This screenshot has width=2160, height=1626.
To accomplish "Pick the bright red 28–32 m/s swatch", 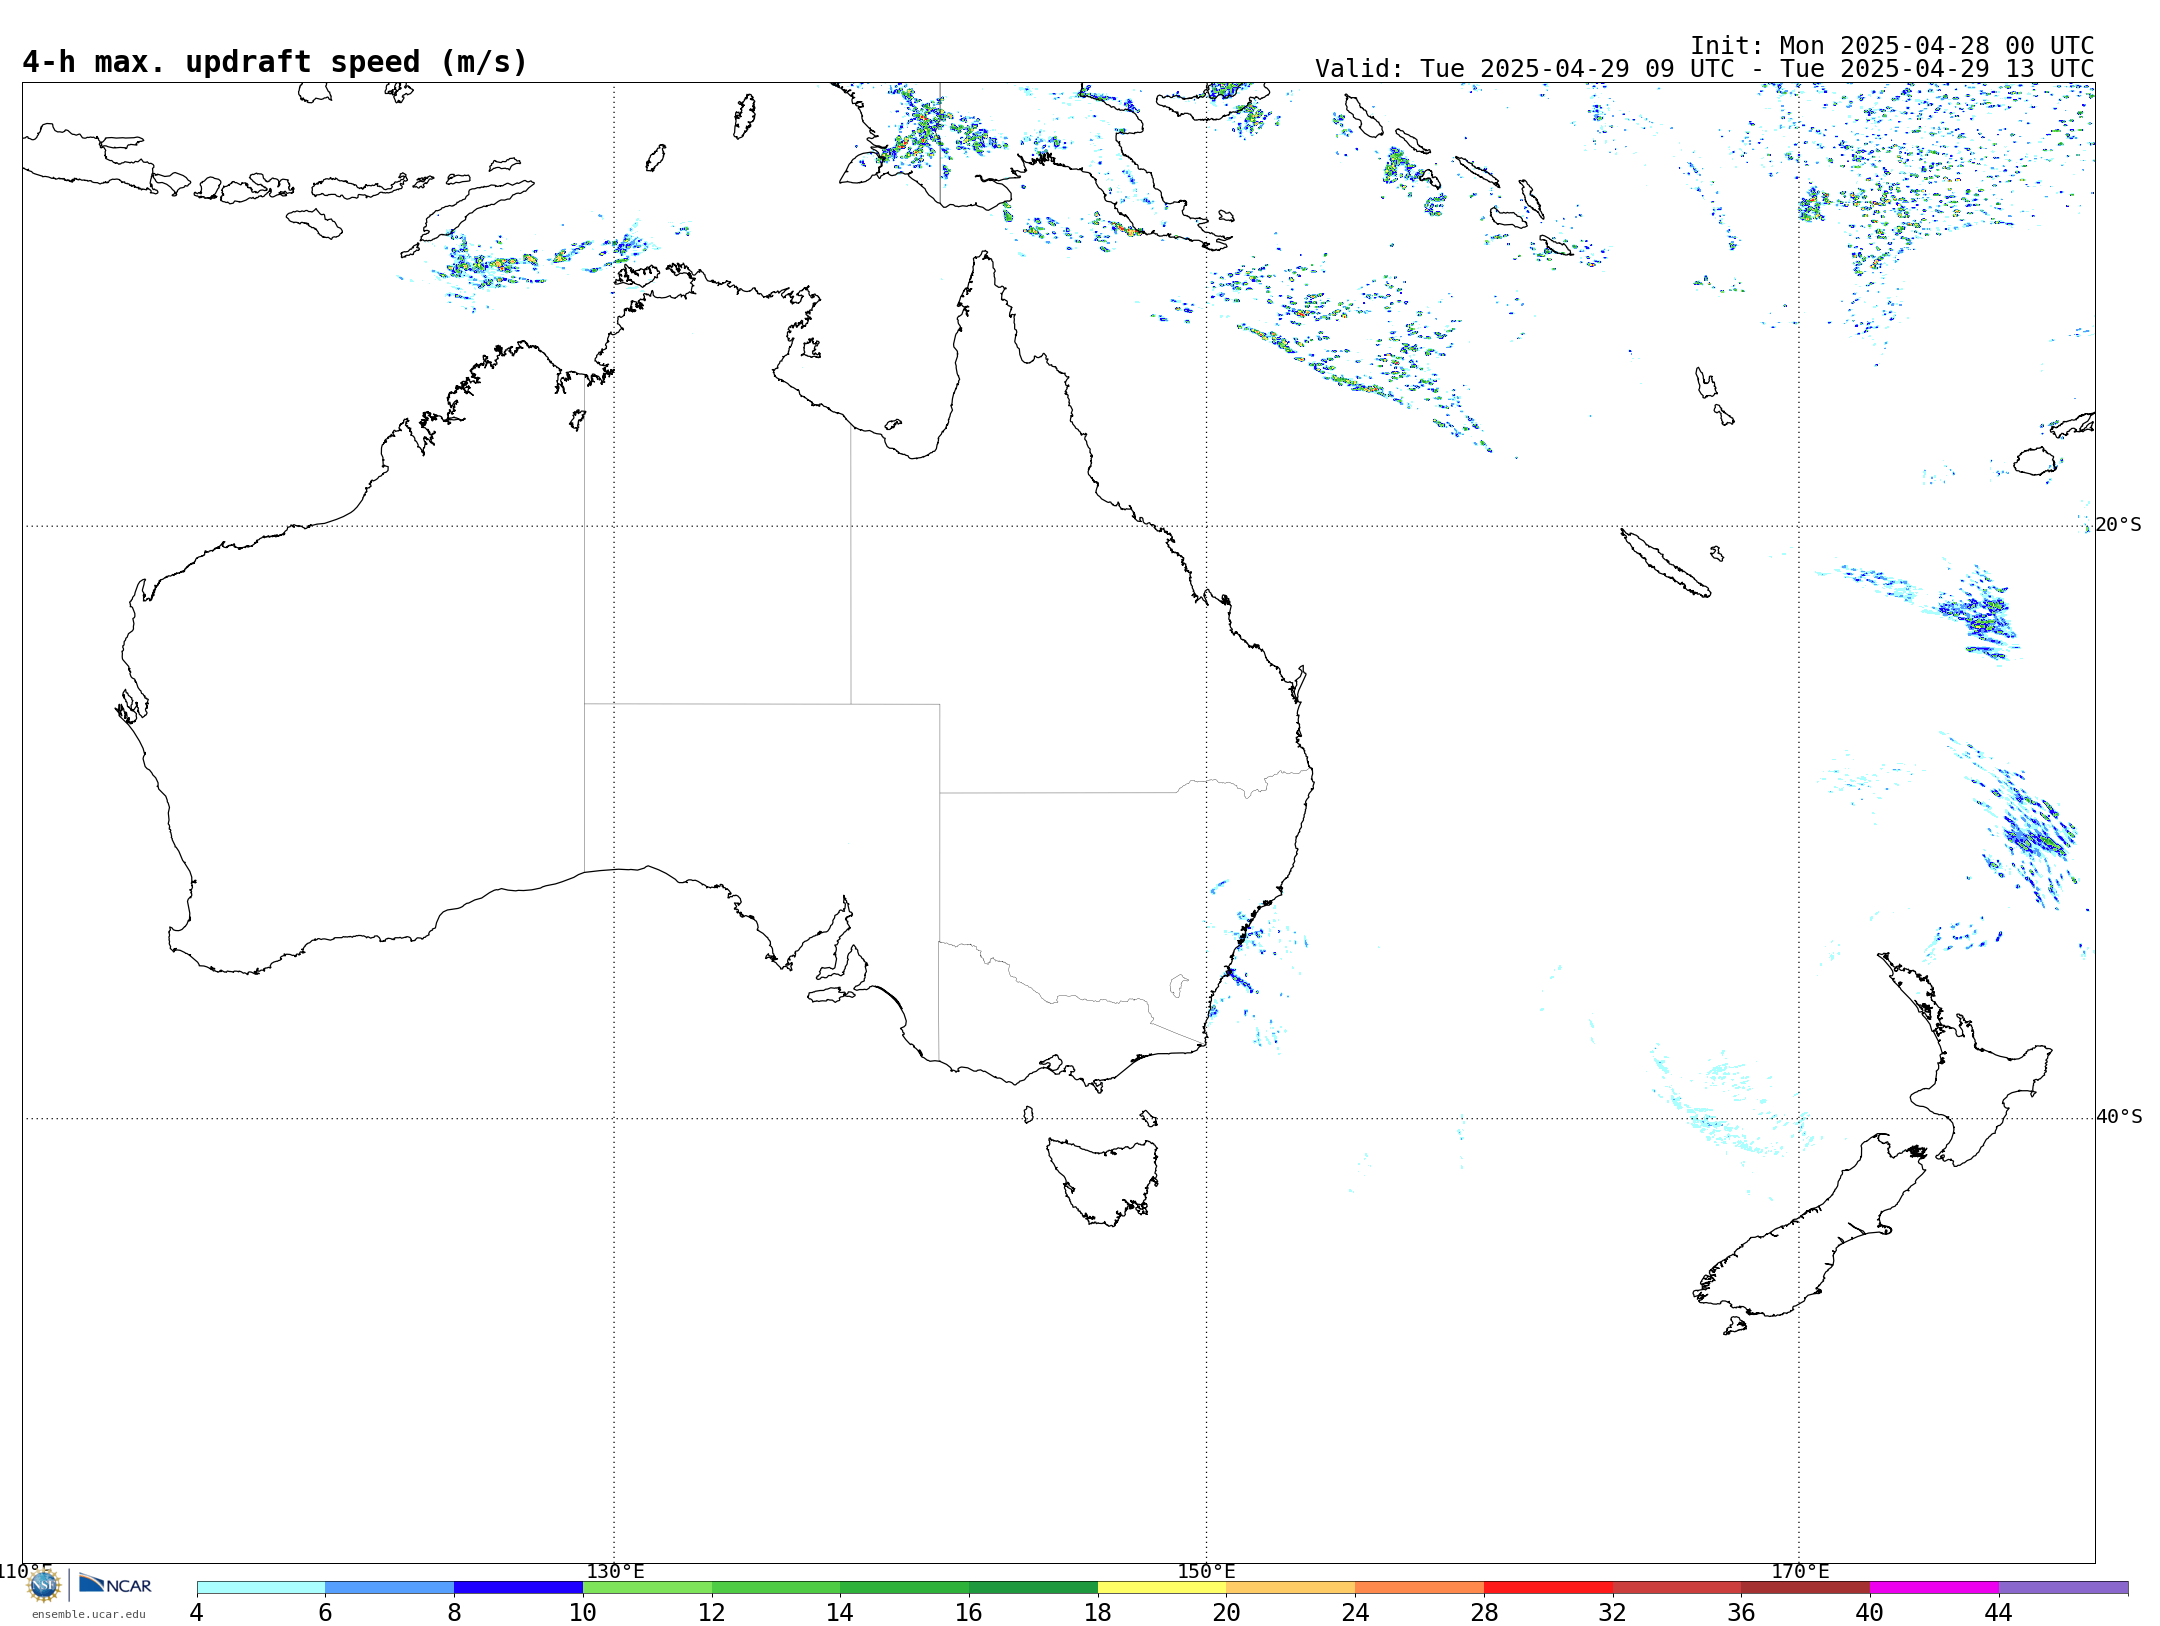I will tap(1548, 1587).
